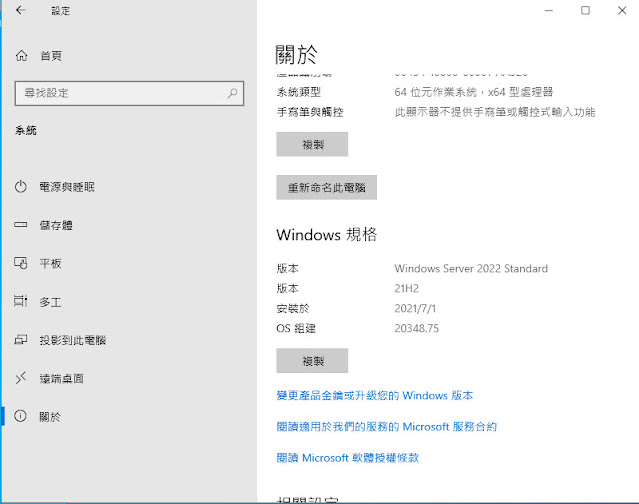Click the remote desktop icon for 遠端桌面
639x504 pixels.
pos(21,378)
